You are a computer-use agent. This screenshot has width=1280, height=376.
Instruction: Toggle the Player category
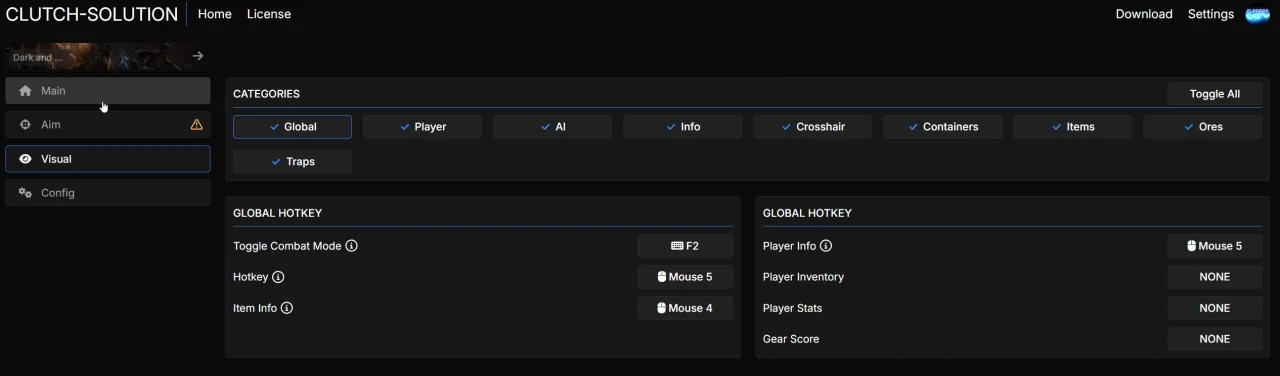click(422, 127)
